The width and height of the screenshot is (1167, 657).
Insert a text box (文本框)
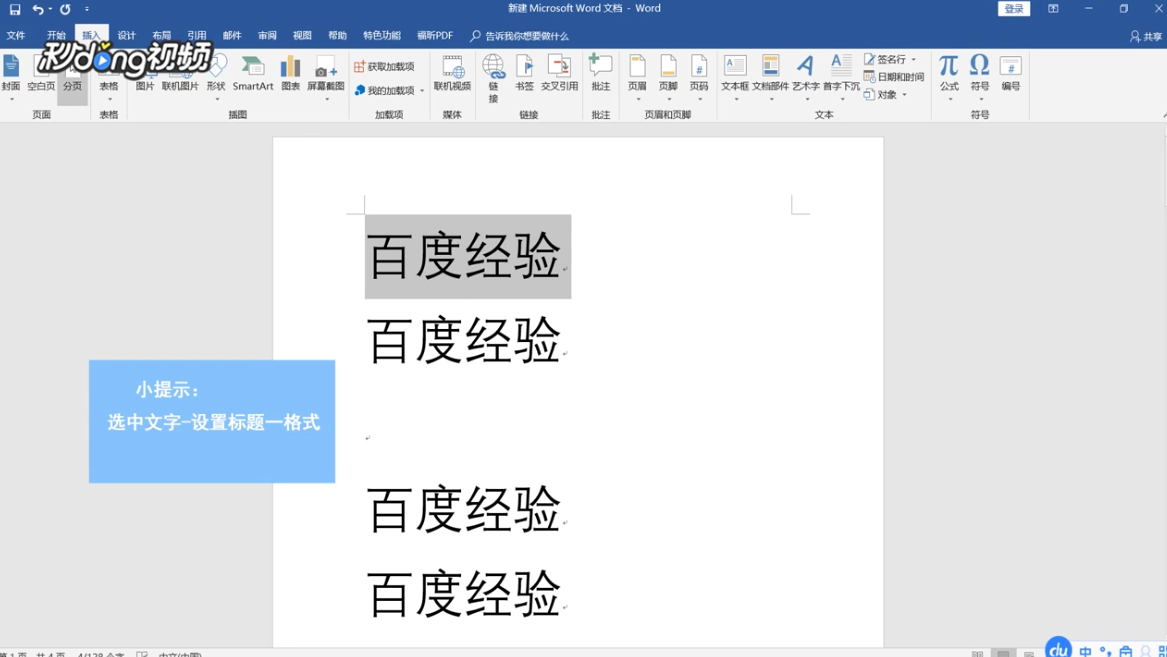click(x=735, y=73)
